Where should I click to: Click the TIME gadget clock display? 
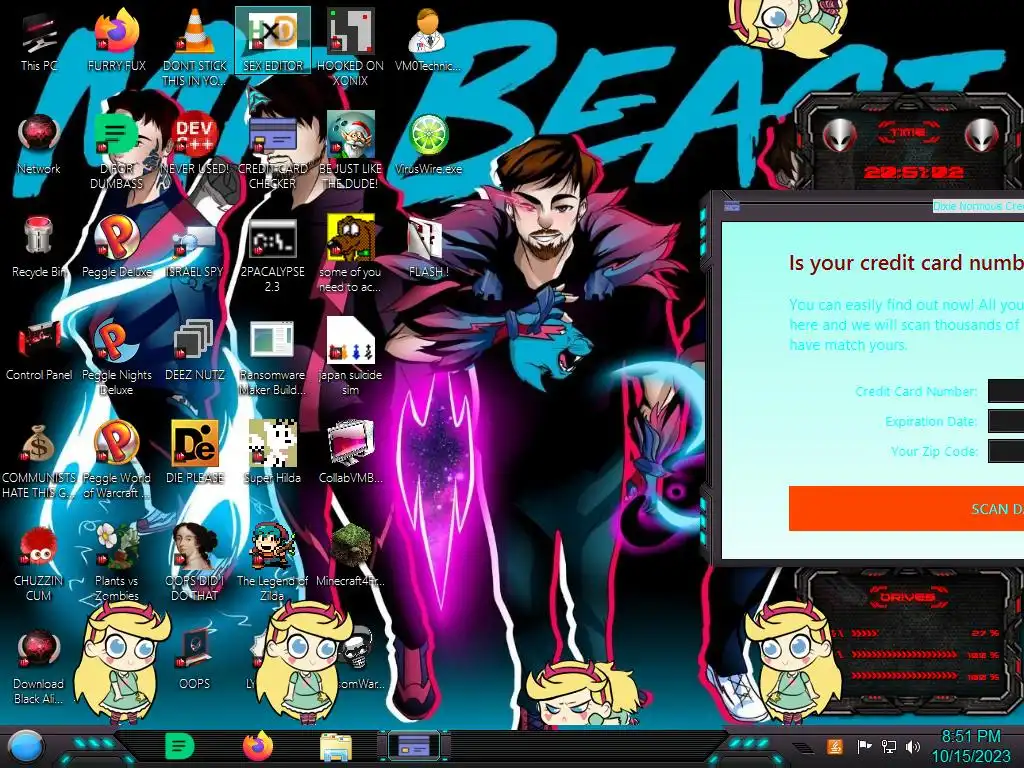[914, 172]
